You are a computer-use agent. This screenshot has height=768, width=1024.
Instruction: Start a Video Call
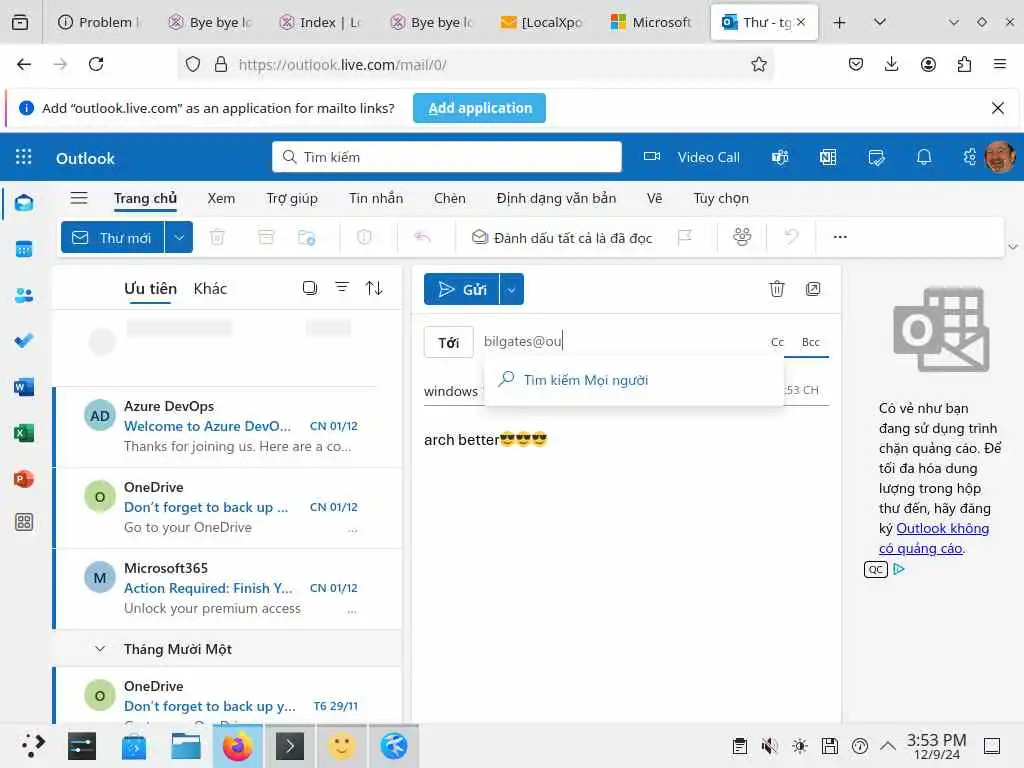[x=692, y=157]
